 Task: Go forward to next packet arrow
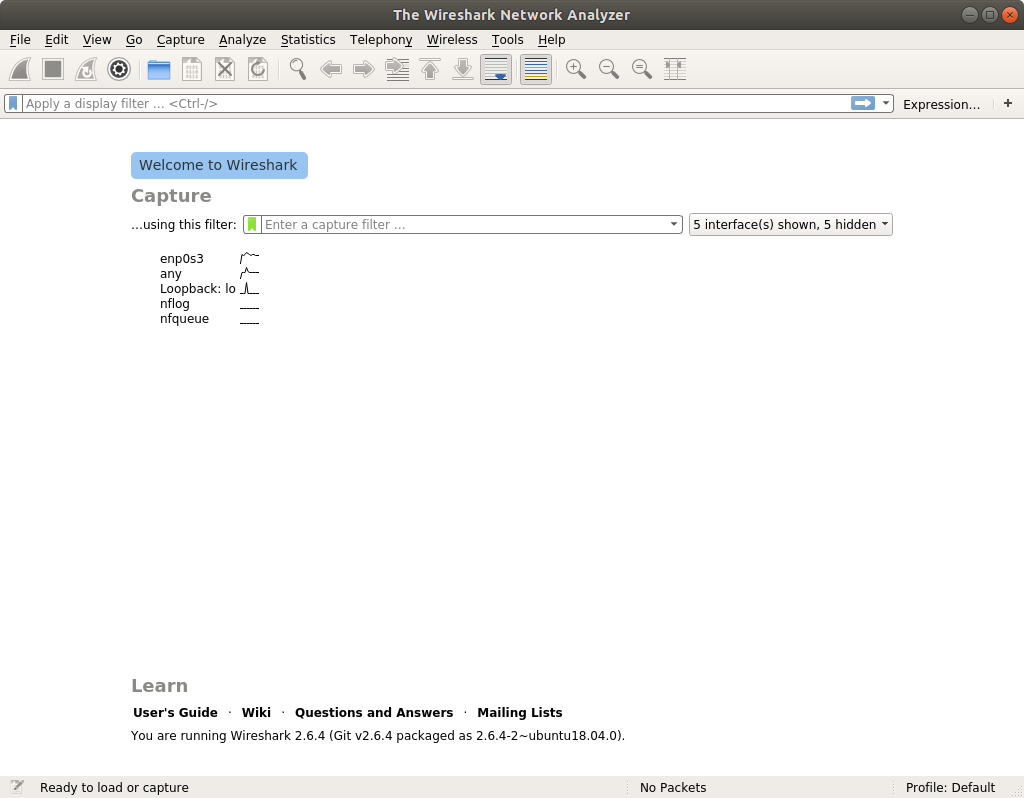click(364, 69)
